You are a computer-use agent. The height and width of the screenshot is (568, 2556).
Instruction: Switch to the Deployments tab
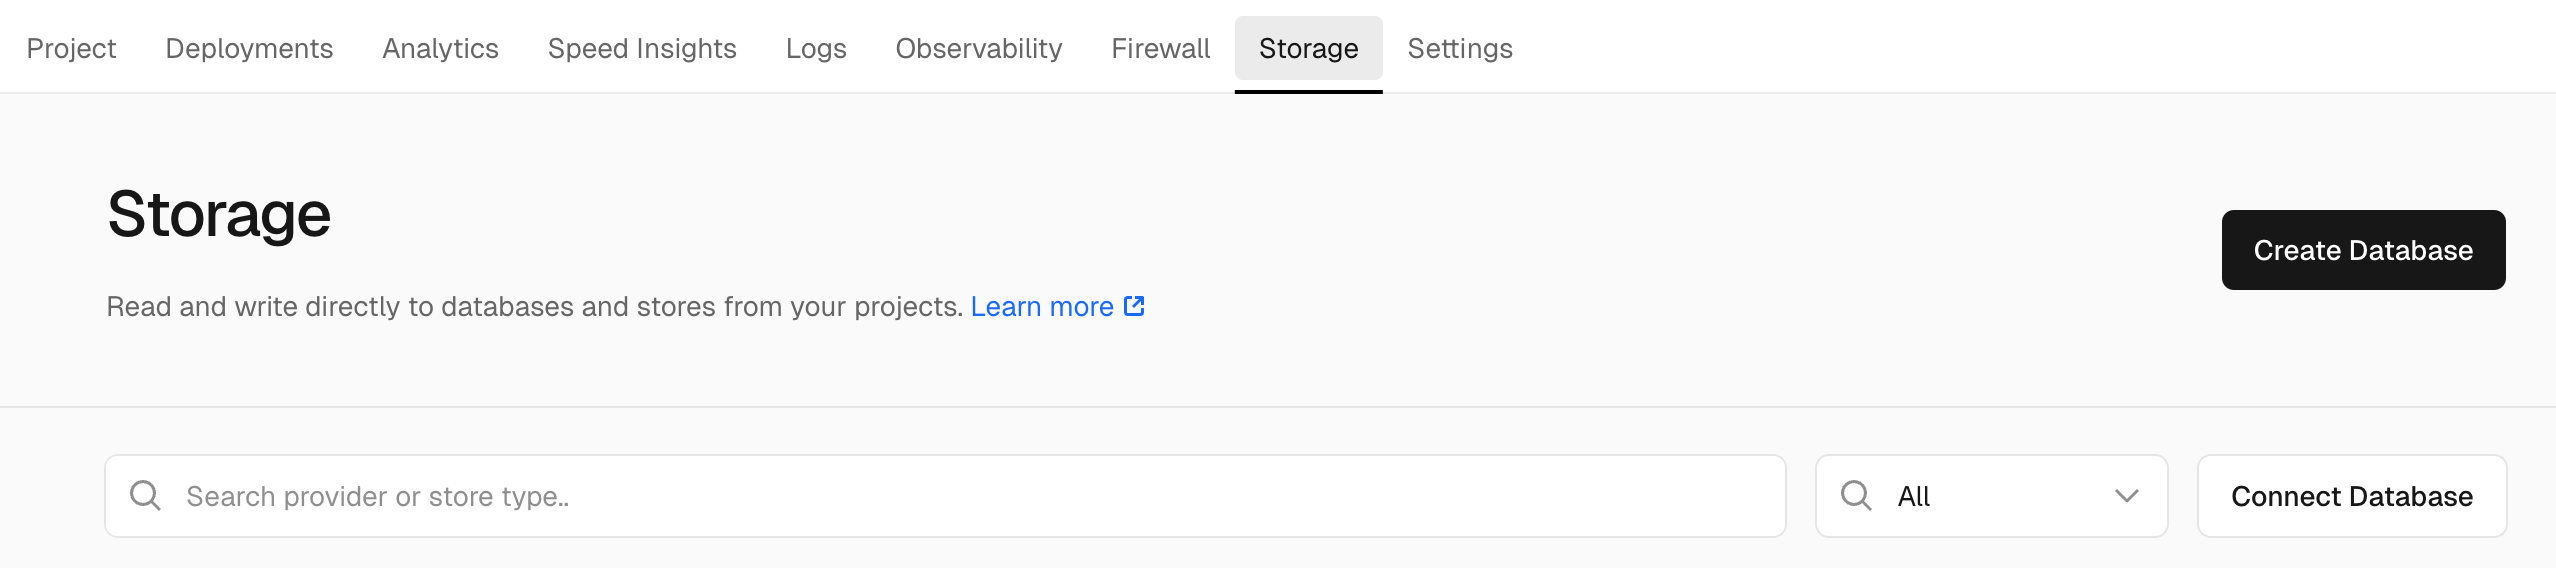point(249,48)
